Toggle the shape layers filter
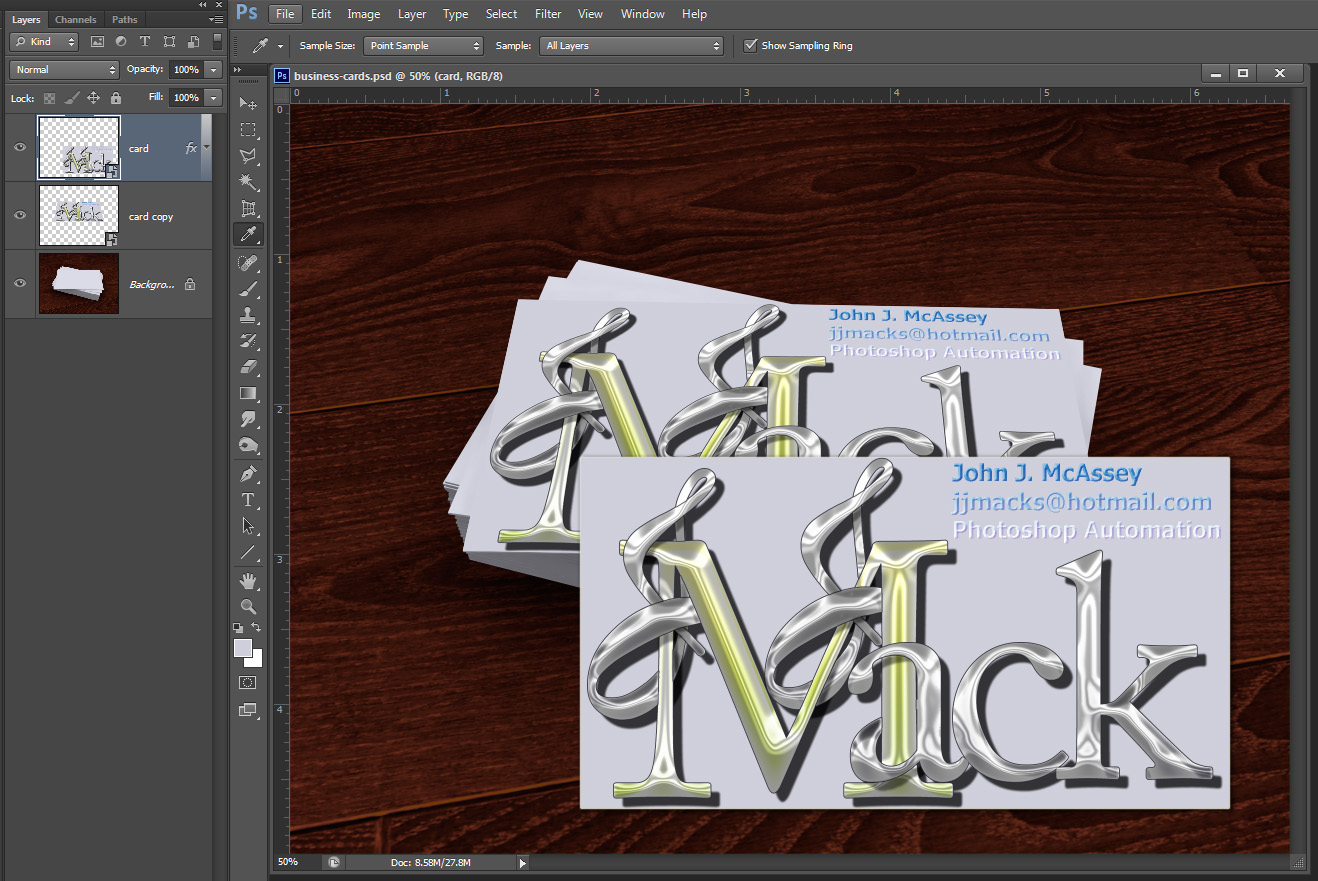The height and width of the screenshot is (881, 1318). tap(169, 42)
